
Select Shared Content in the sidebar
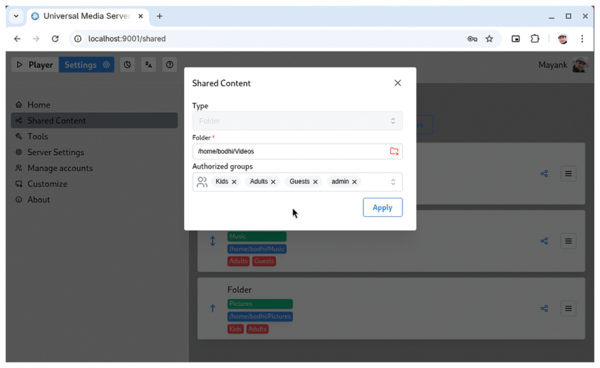(95, 120)
